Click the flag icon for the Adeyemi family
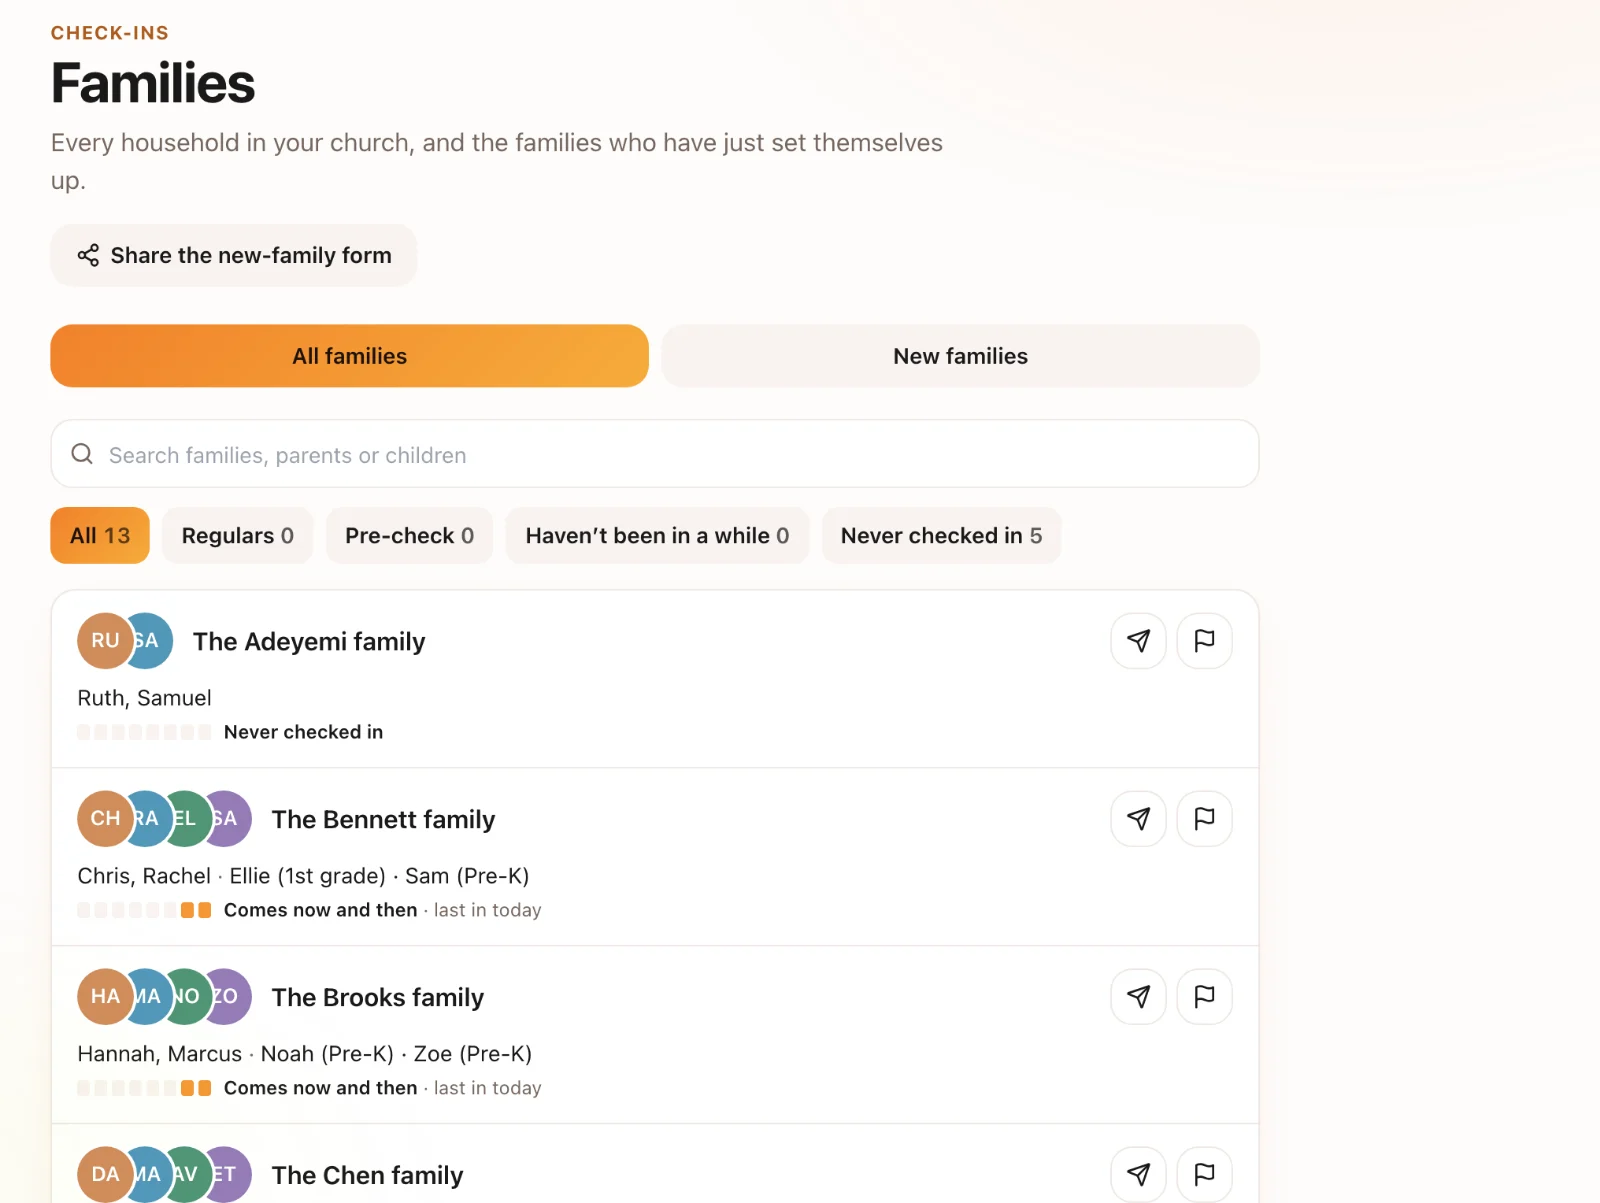 pos(1204,641)
